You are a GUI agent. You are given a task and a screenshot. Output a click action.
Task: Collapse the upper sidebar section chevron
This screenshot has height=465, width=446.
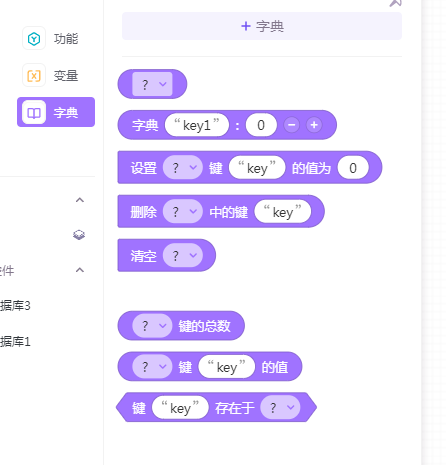(80, 200)
